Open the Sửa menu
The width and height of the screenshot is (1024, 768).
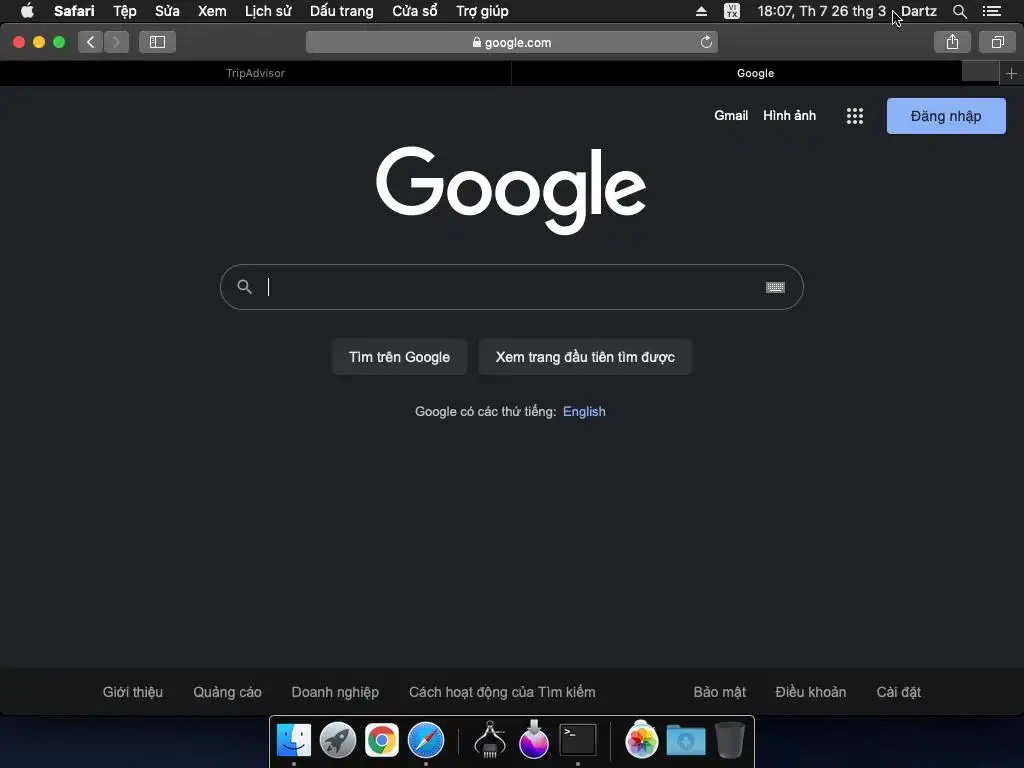[167, 11]
